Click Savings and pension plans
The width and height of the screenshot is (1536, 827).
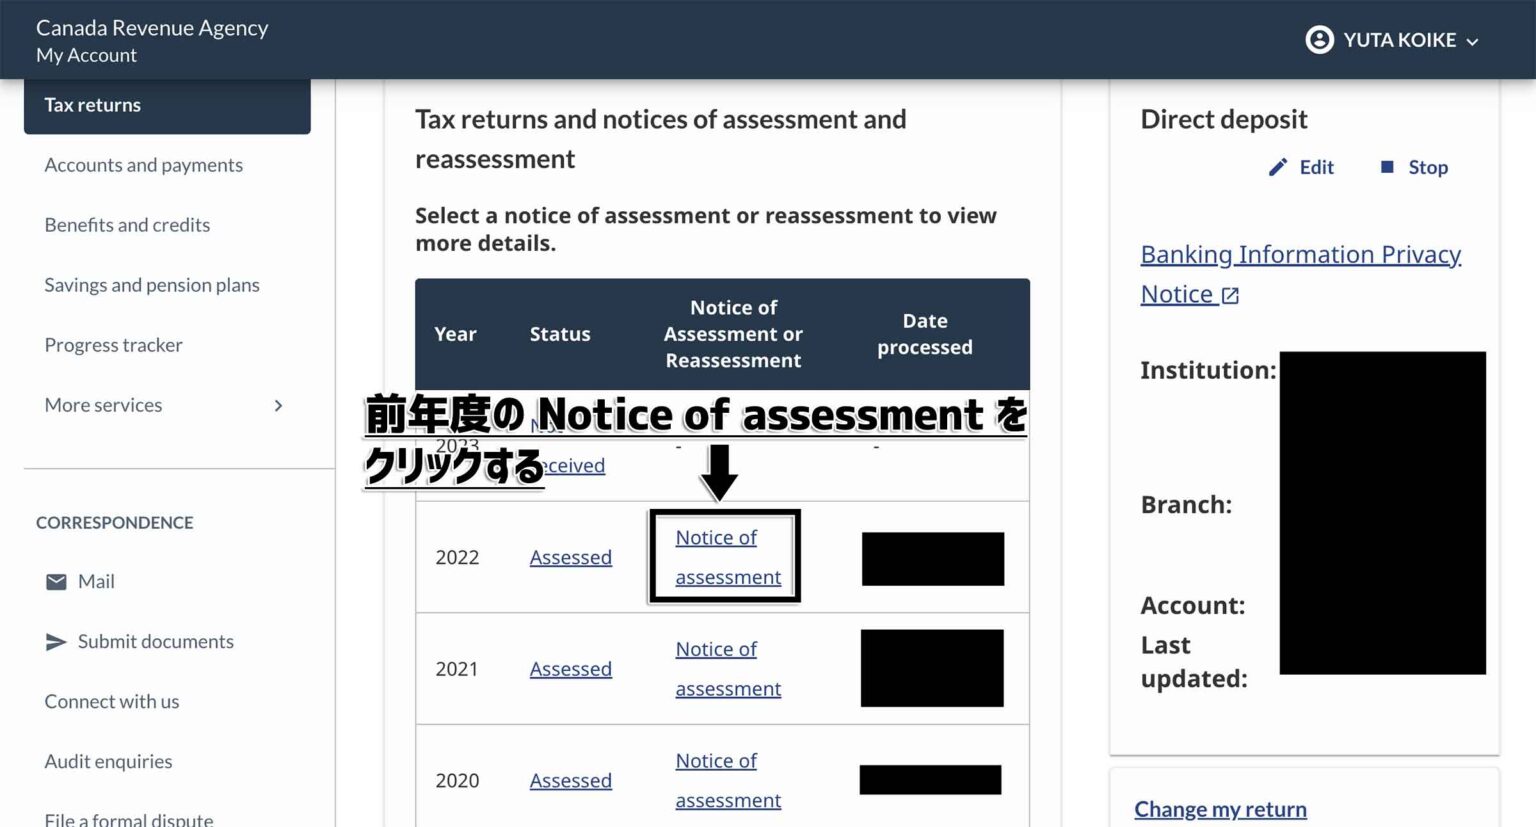point(151,285)
